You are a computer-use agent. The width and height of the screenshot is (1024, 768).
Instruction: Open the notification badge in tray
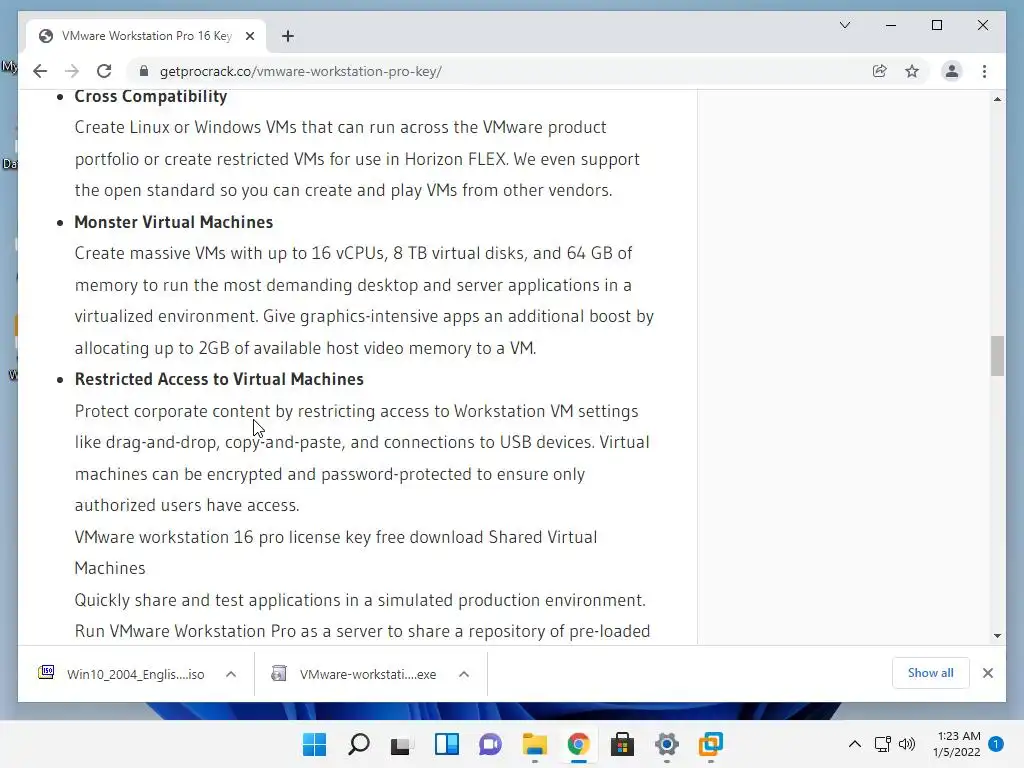[x=996, y=744]
